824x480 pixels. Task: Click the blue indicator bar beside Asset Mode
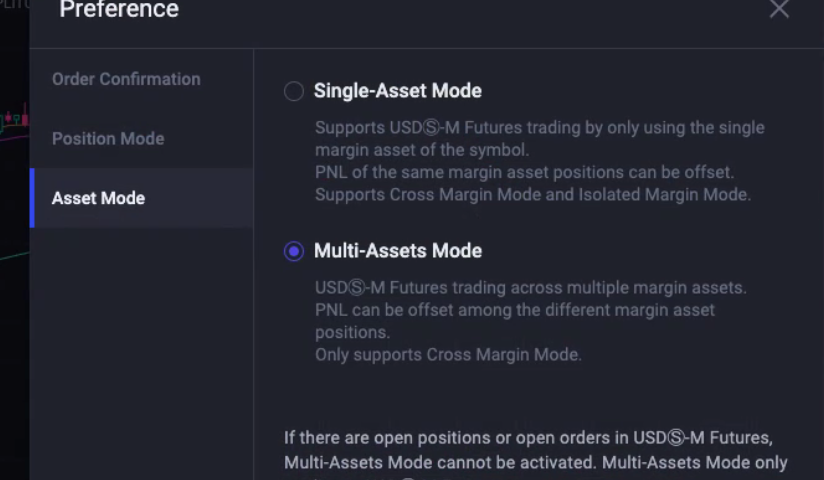tap(32, 198)
